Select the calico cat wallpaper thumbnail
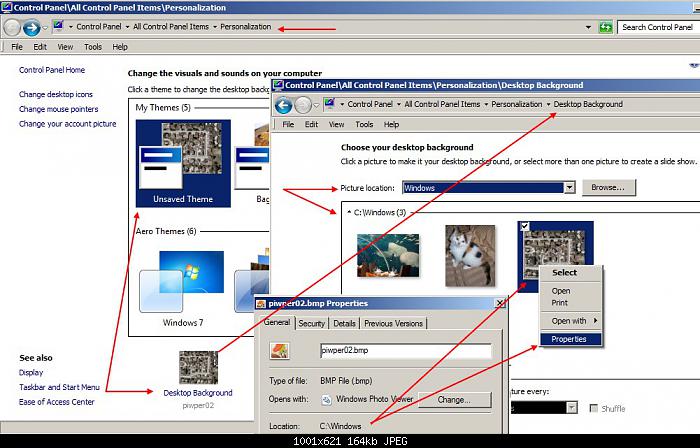700x448 pixels. (470, 255)
